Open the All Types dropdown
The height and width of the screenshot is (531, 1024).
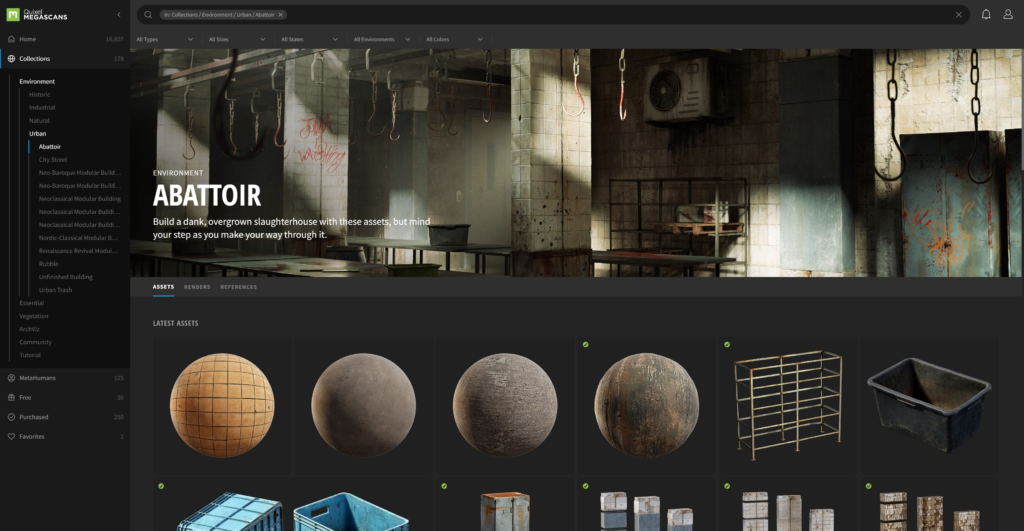(x=165, y=39)
